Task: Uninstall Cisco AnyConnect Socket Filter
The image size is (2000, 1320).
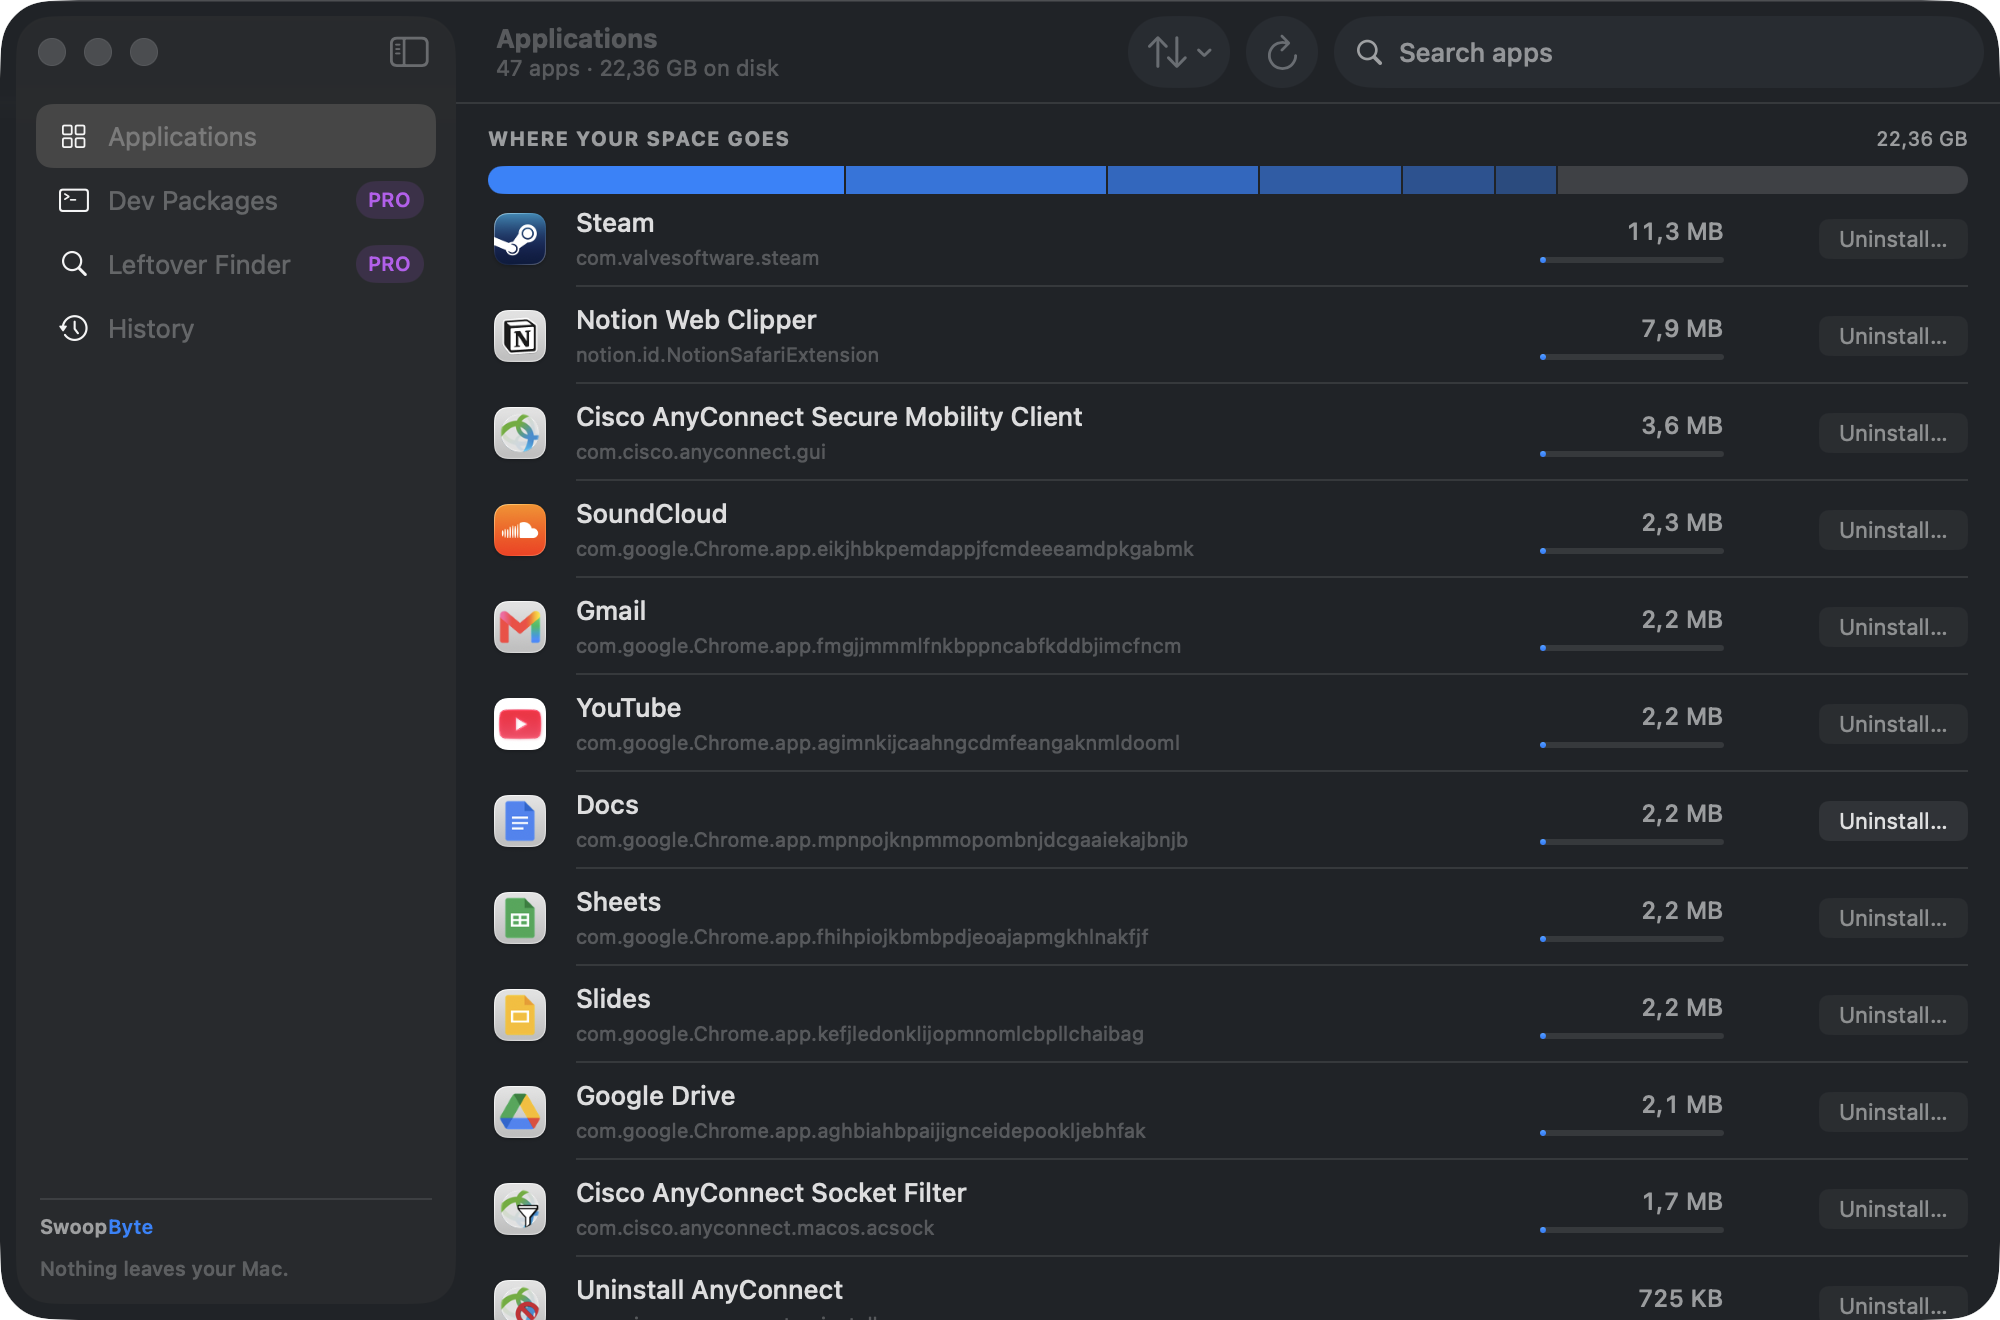Action: [x=1893, y=1209]
